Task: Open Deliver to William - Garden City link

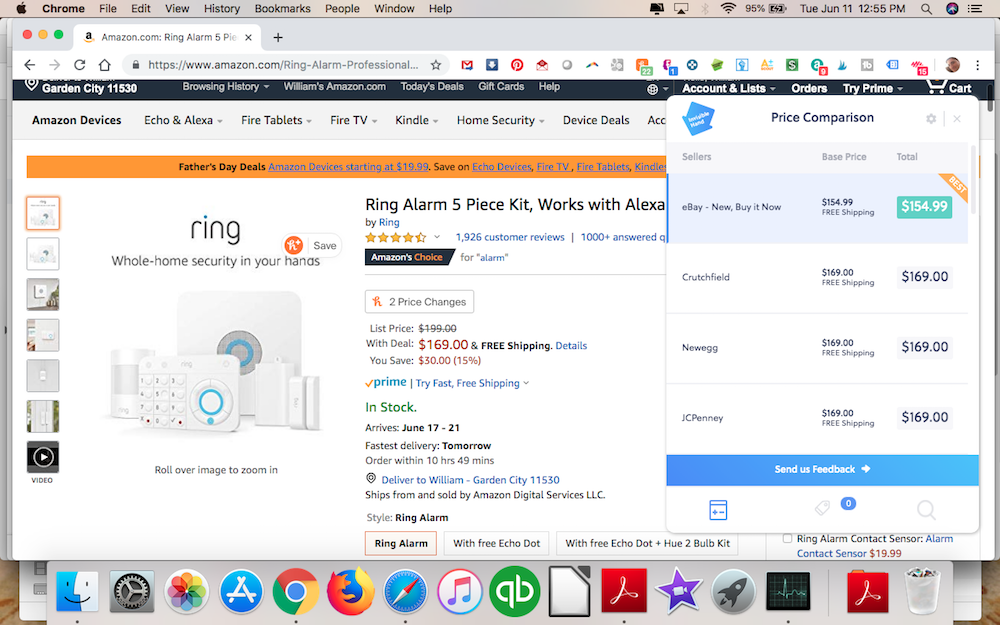Action: 470,480
